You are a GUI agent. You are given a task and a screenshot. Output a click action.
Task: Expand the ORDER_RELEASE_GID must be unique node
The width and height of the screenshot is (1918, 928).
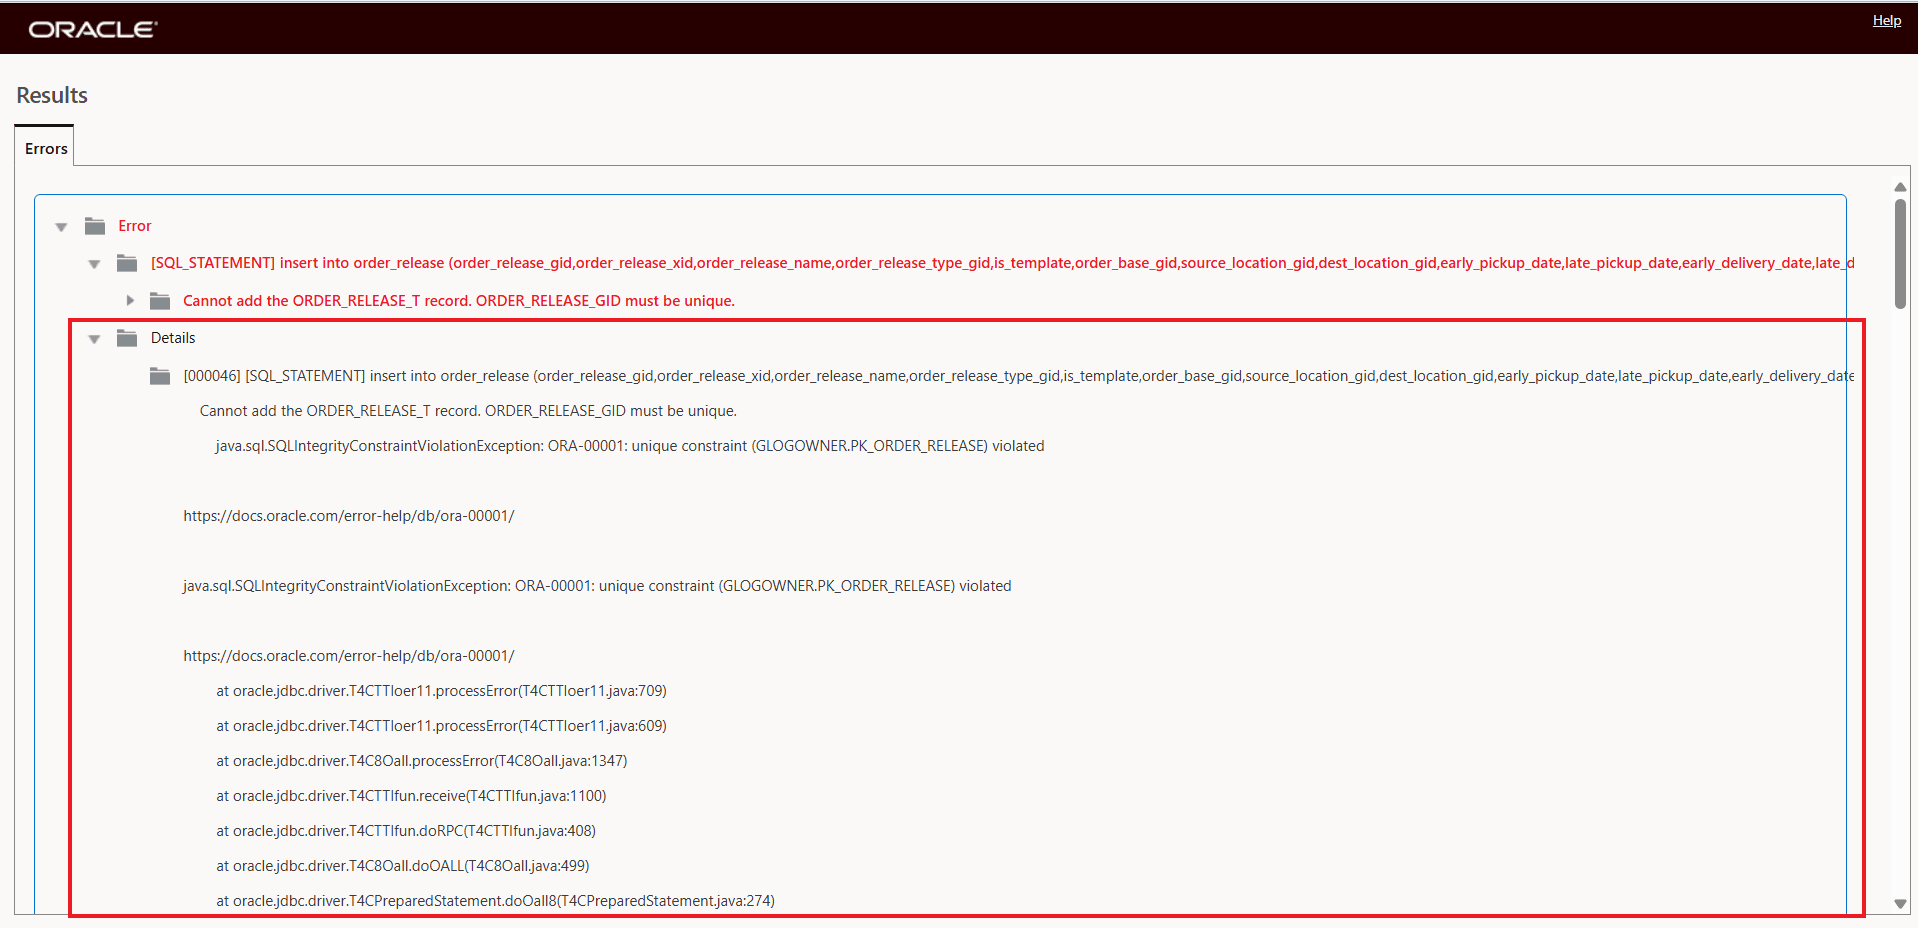pyautogui.click(x=129, y=300)
